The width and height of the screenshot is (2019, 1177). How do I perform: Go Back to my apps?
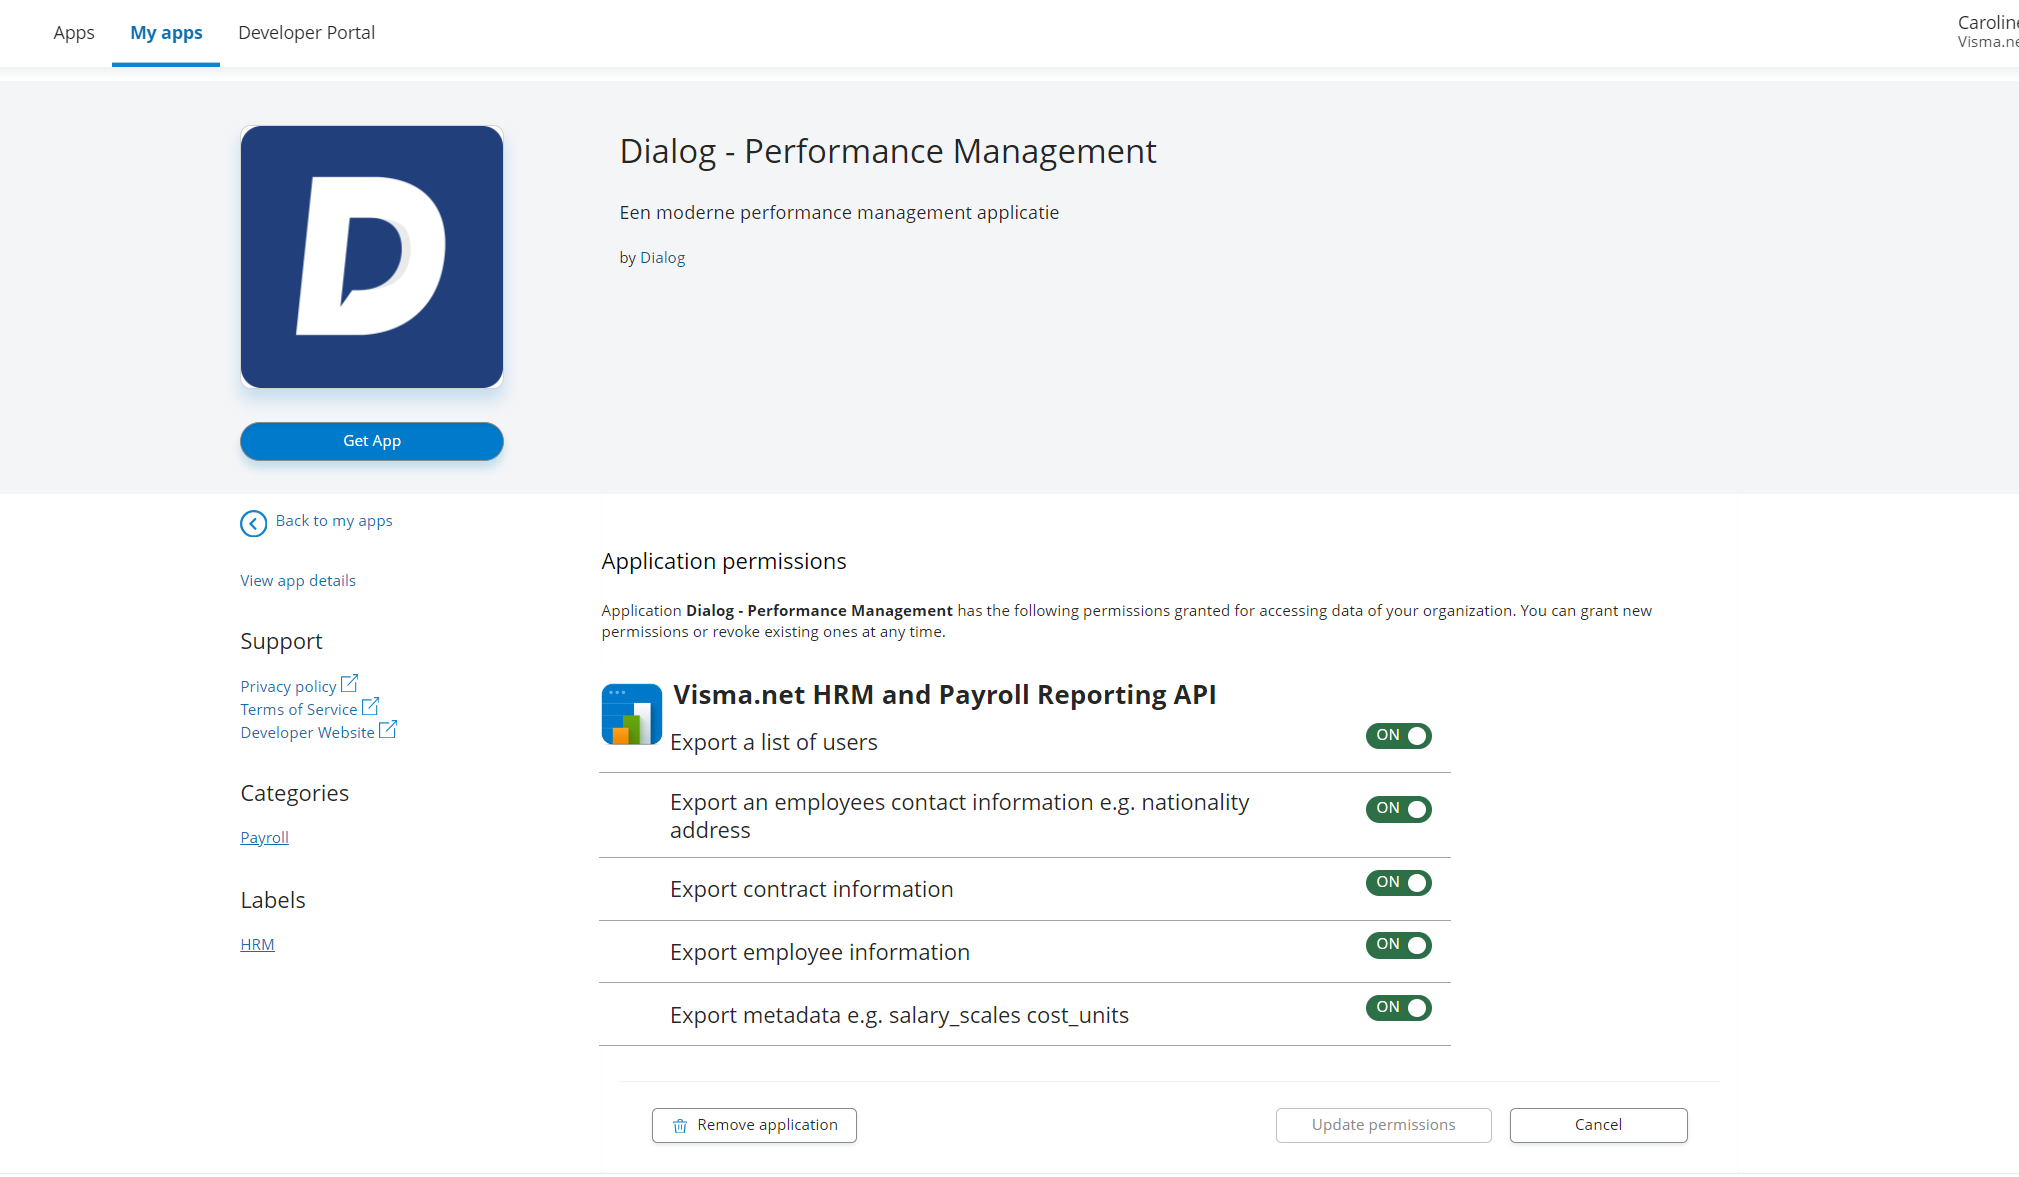[333, 521]
